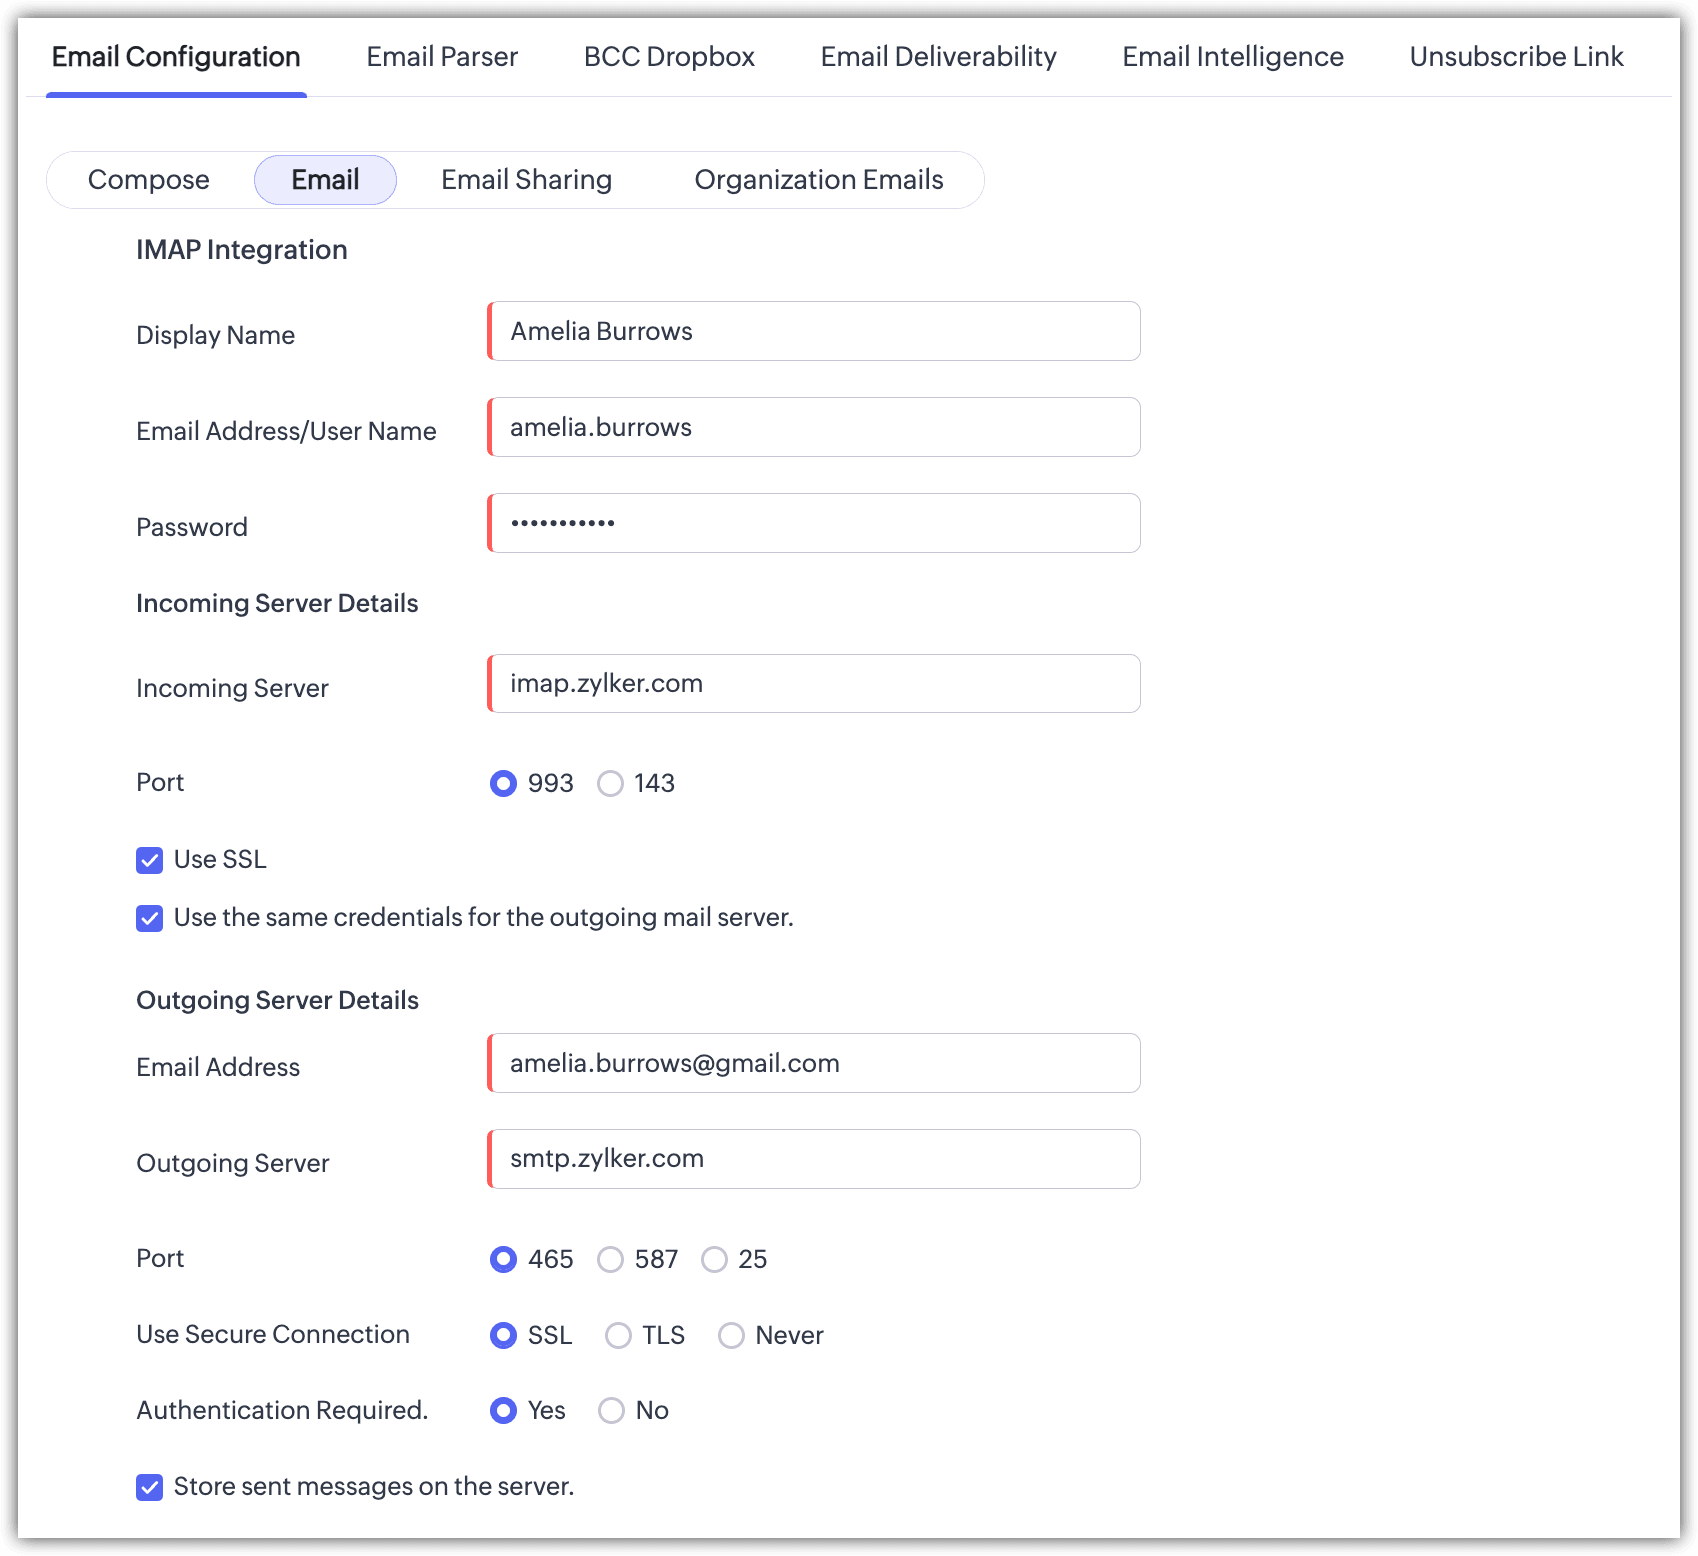Select outgoing port 25
This screenshot has width=1698, height=1556.
(714, 1259)
